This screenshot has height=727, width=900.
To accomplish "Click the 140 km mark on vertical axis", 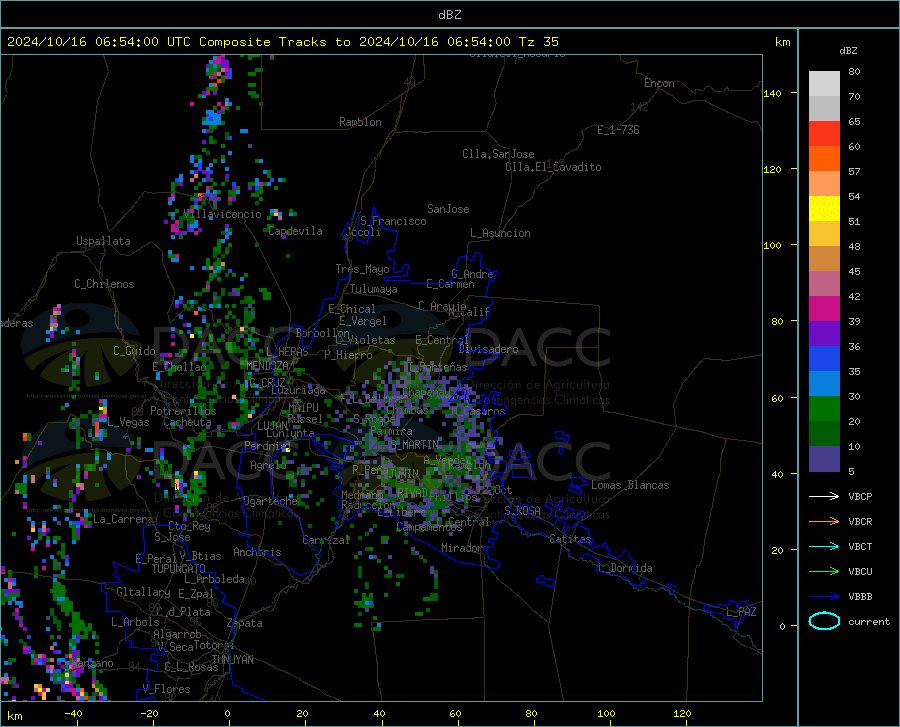I will tap(772, 93).
